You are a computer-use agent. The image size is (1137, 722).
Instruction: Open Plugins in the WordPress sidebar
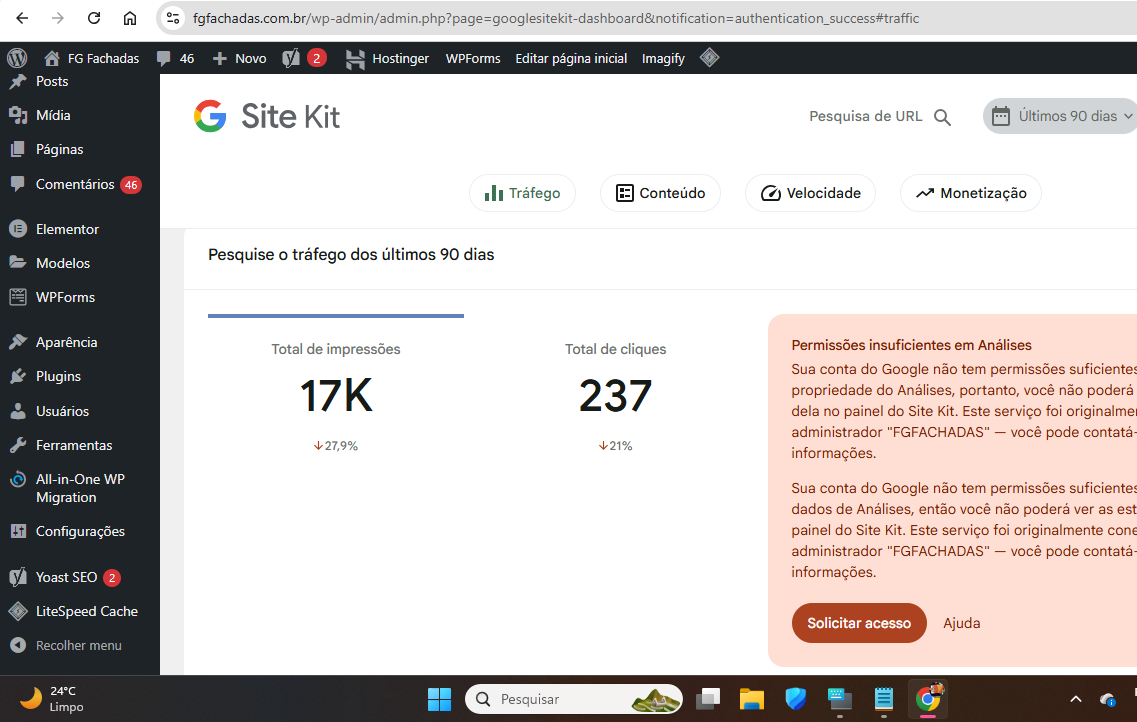click(x=58, y=376)
